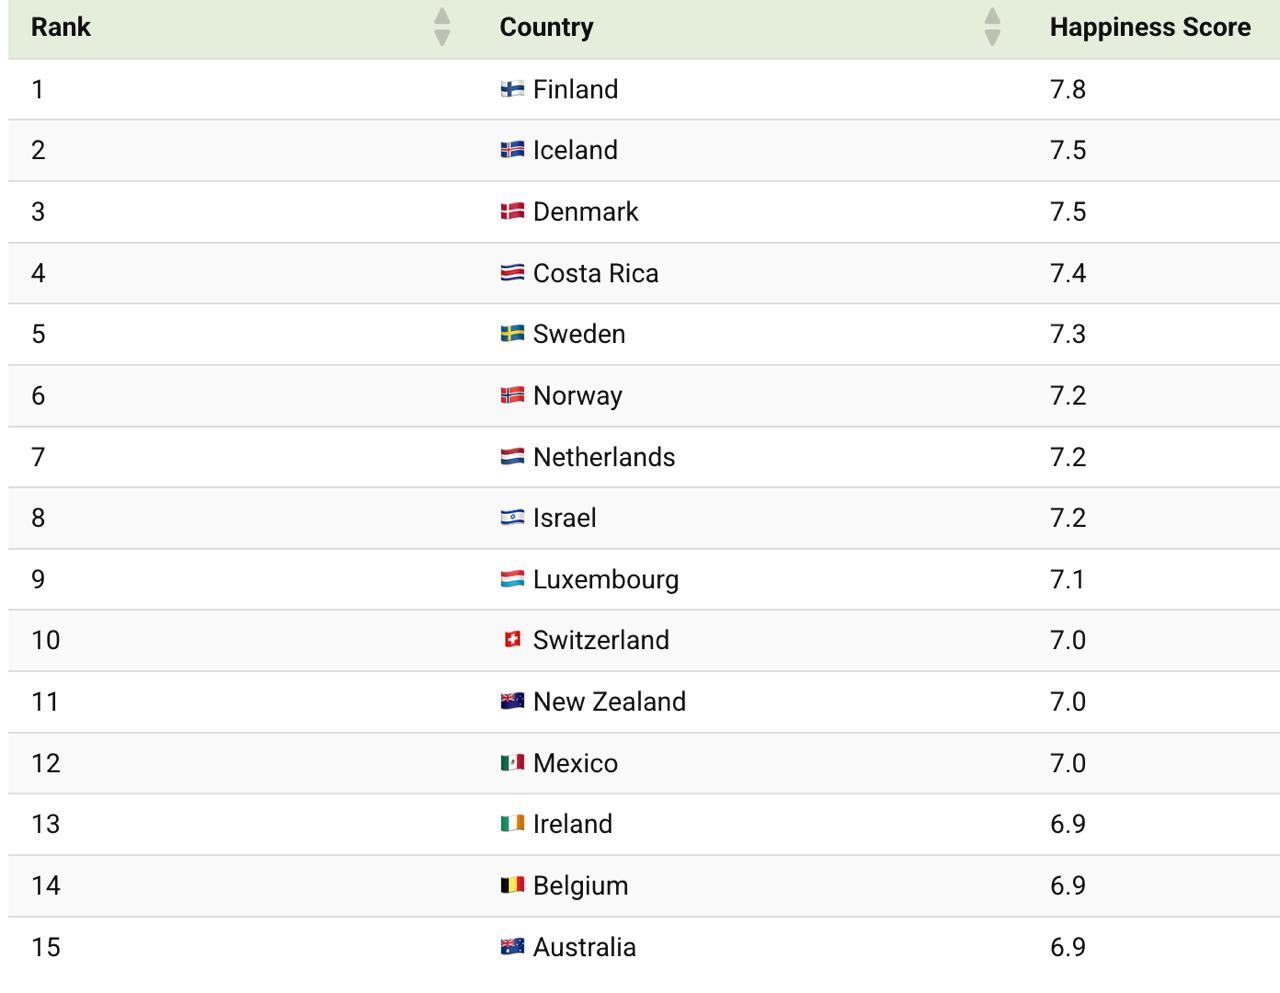Click the Mexico flag icon
The height and width of the screenshot is (993, 1280).
pyautogui.click(x=512, y=763)
